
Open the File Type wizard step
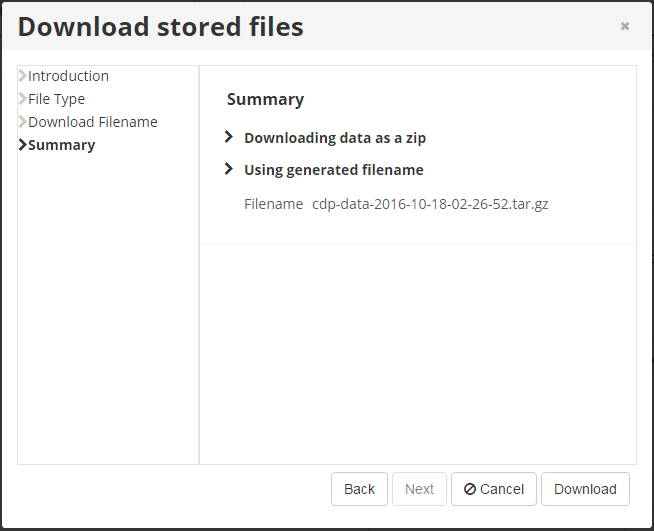(56, 99)
